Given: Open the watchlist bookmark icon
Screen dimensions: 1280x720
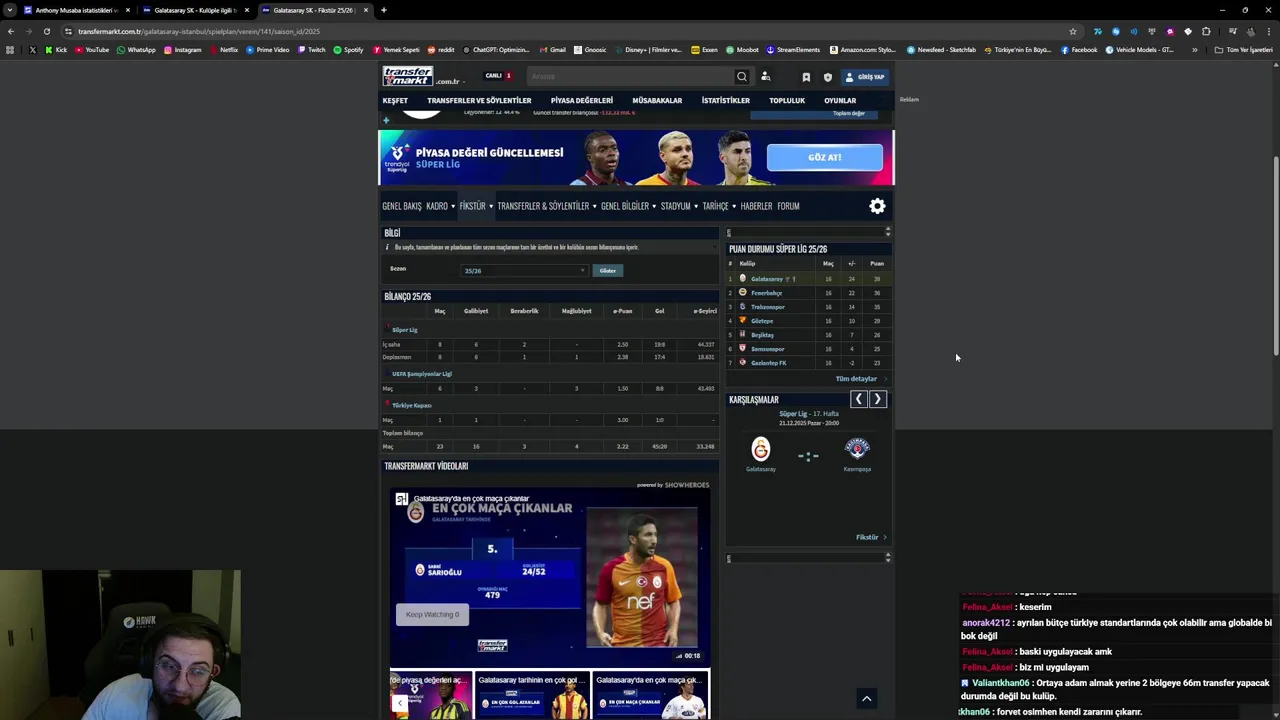Looking at the screenshot, I should [806, 77].
